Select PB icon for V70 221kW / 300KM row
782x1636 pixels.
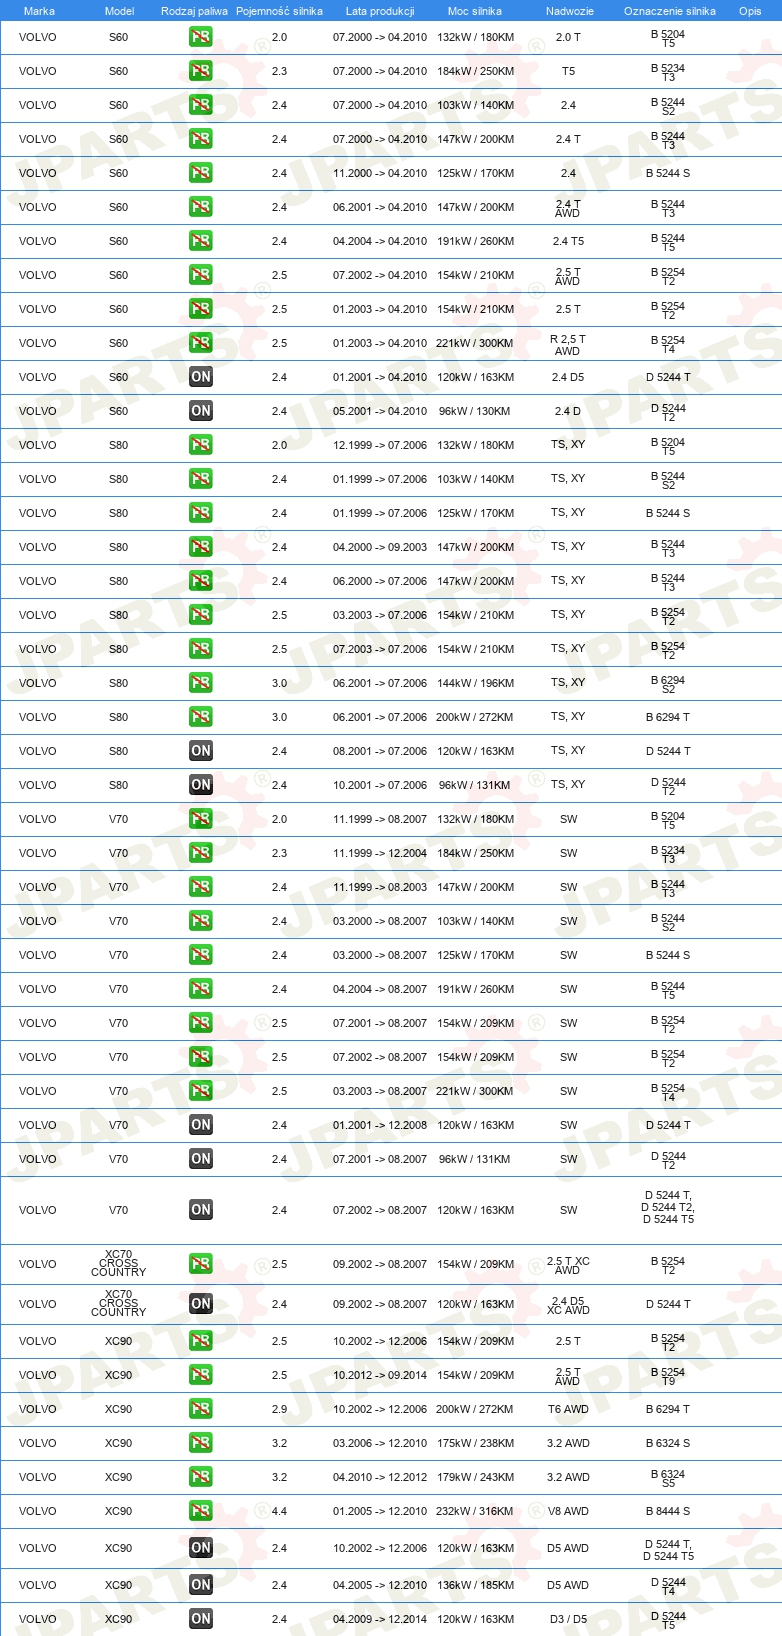(200, 1091)
